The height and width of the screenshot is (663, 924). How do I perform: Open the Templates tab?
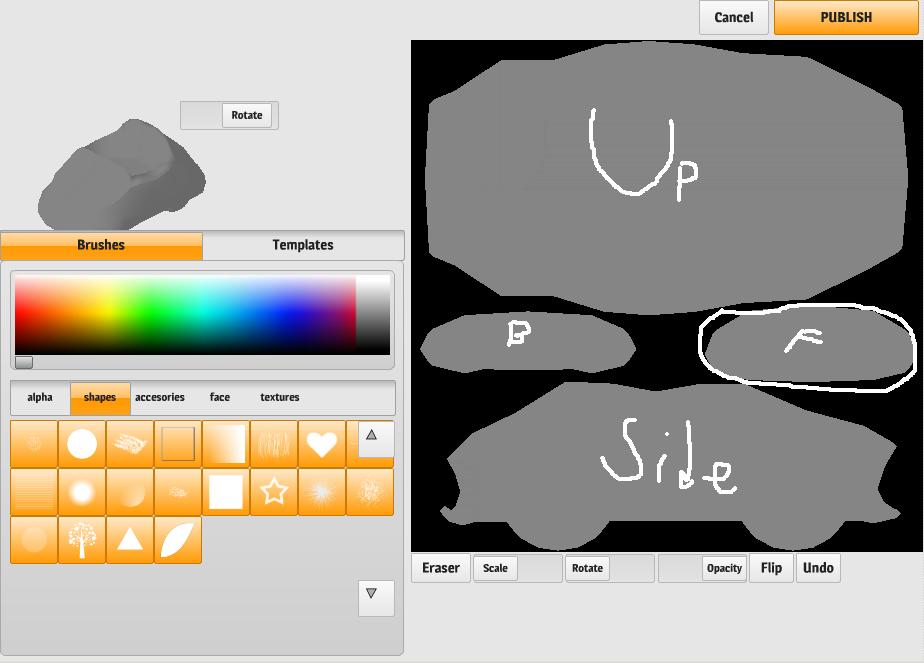(303, 245)
